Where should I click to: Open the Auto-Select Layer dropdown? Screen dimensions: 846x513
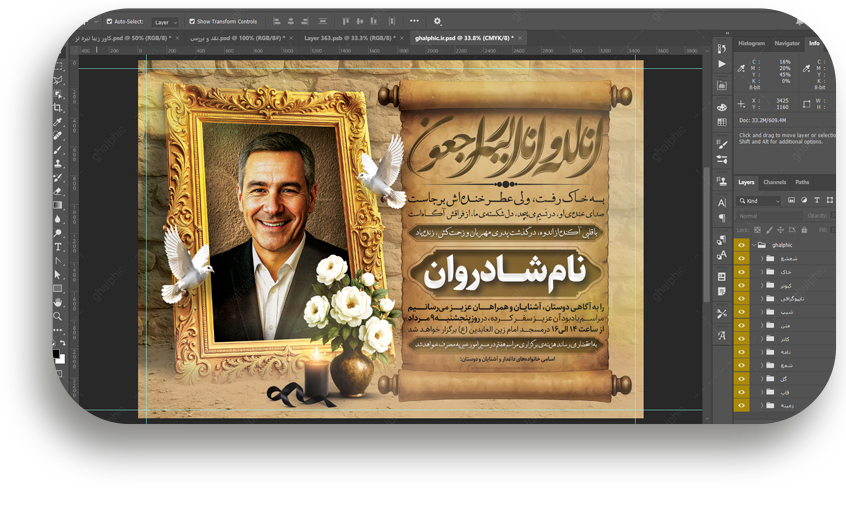[166, 21]
